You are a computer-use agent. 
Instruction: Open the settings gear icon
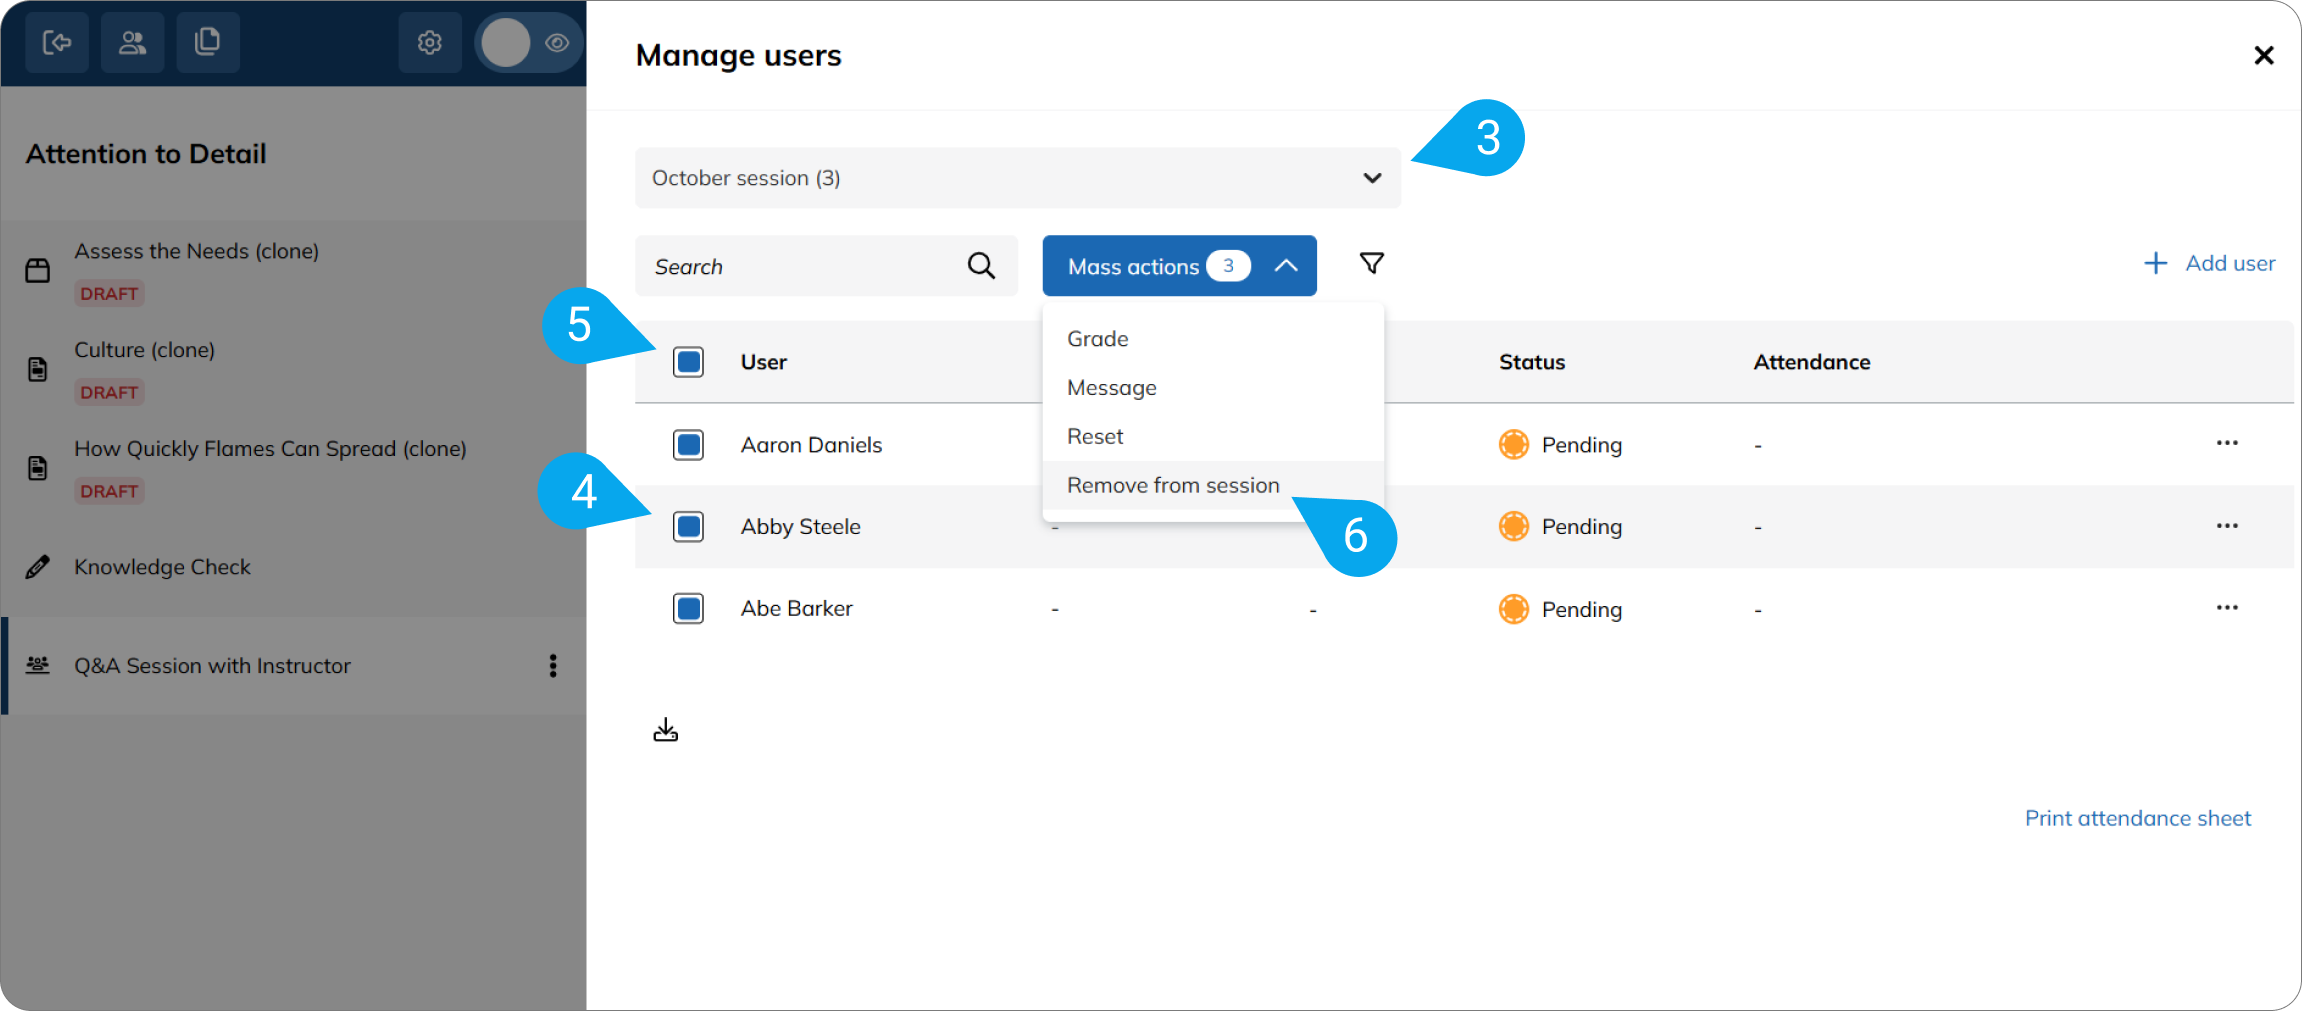430,42
